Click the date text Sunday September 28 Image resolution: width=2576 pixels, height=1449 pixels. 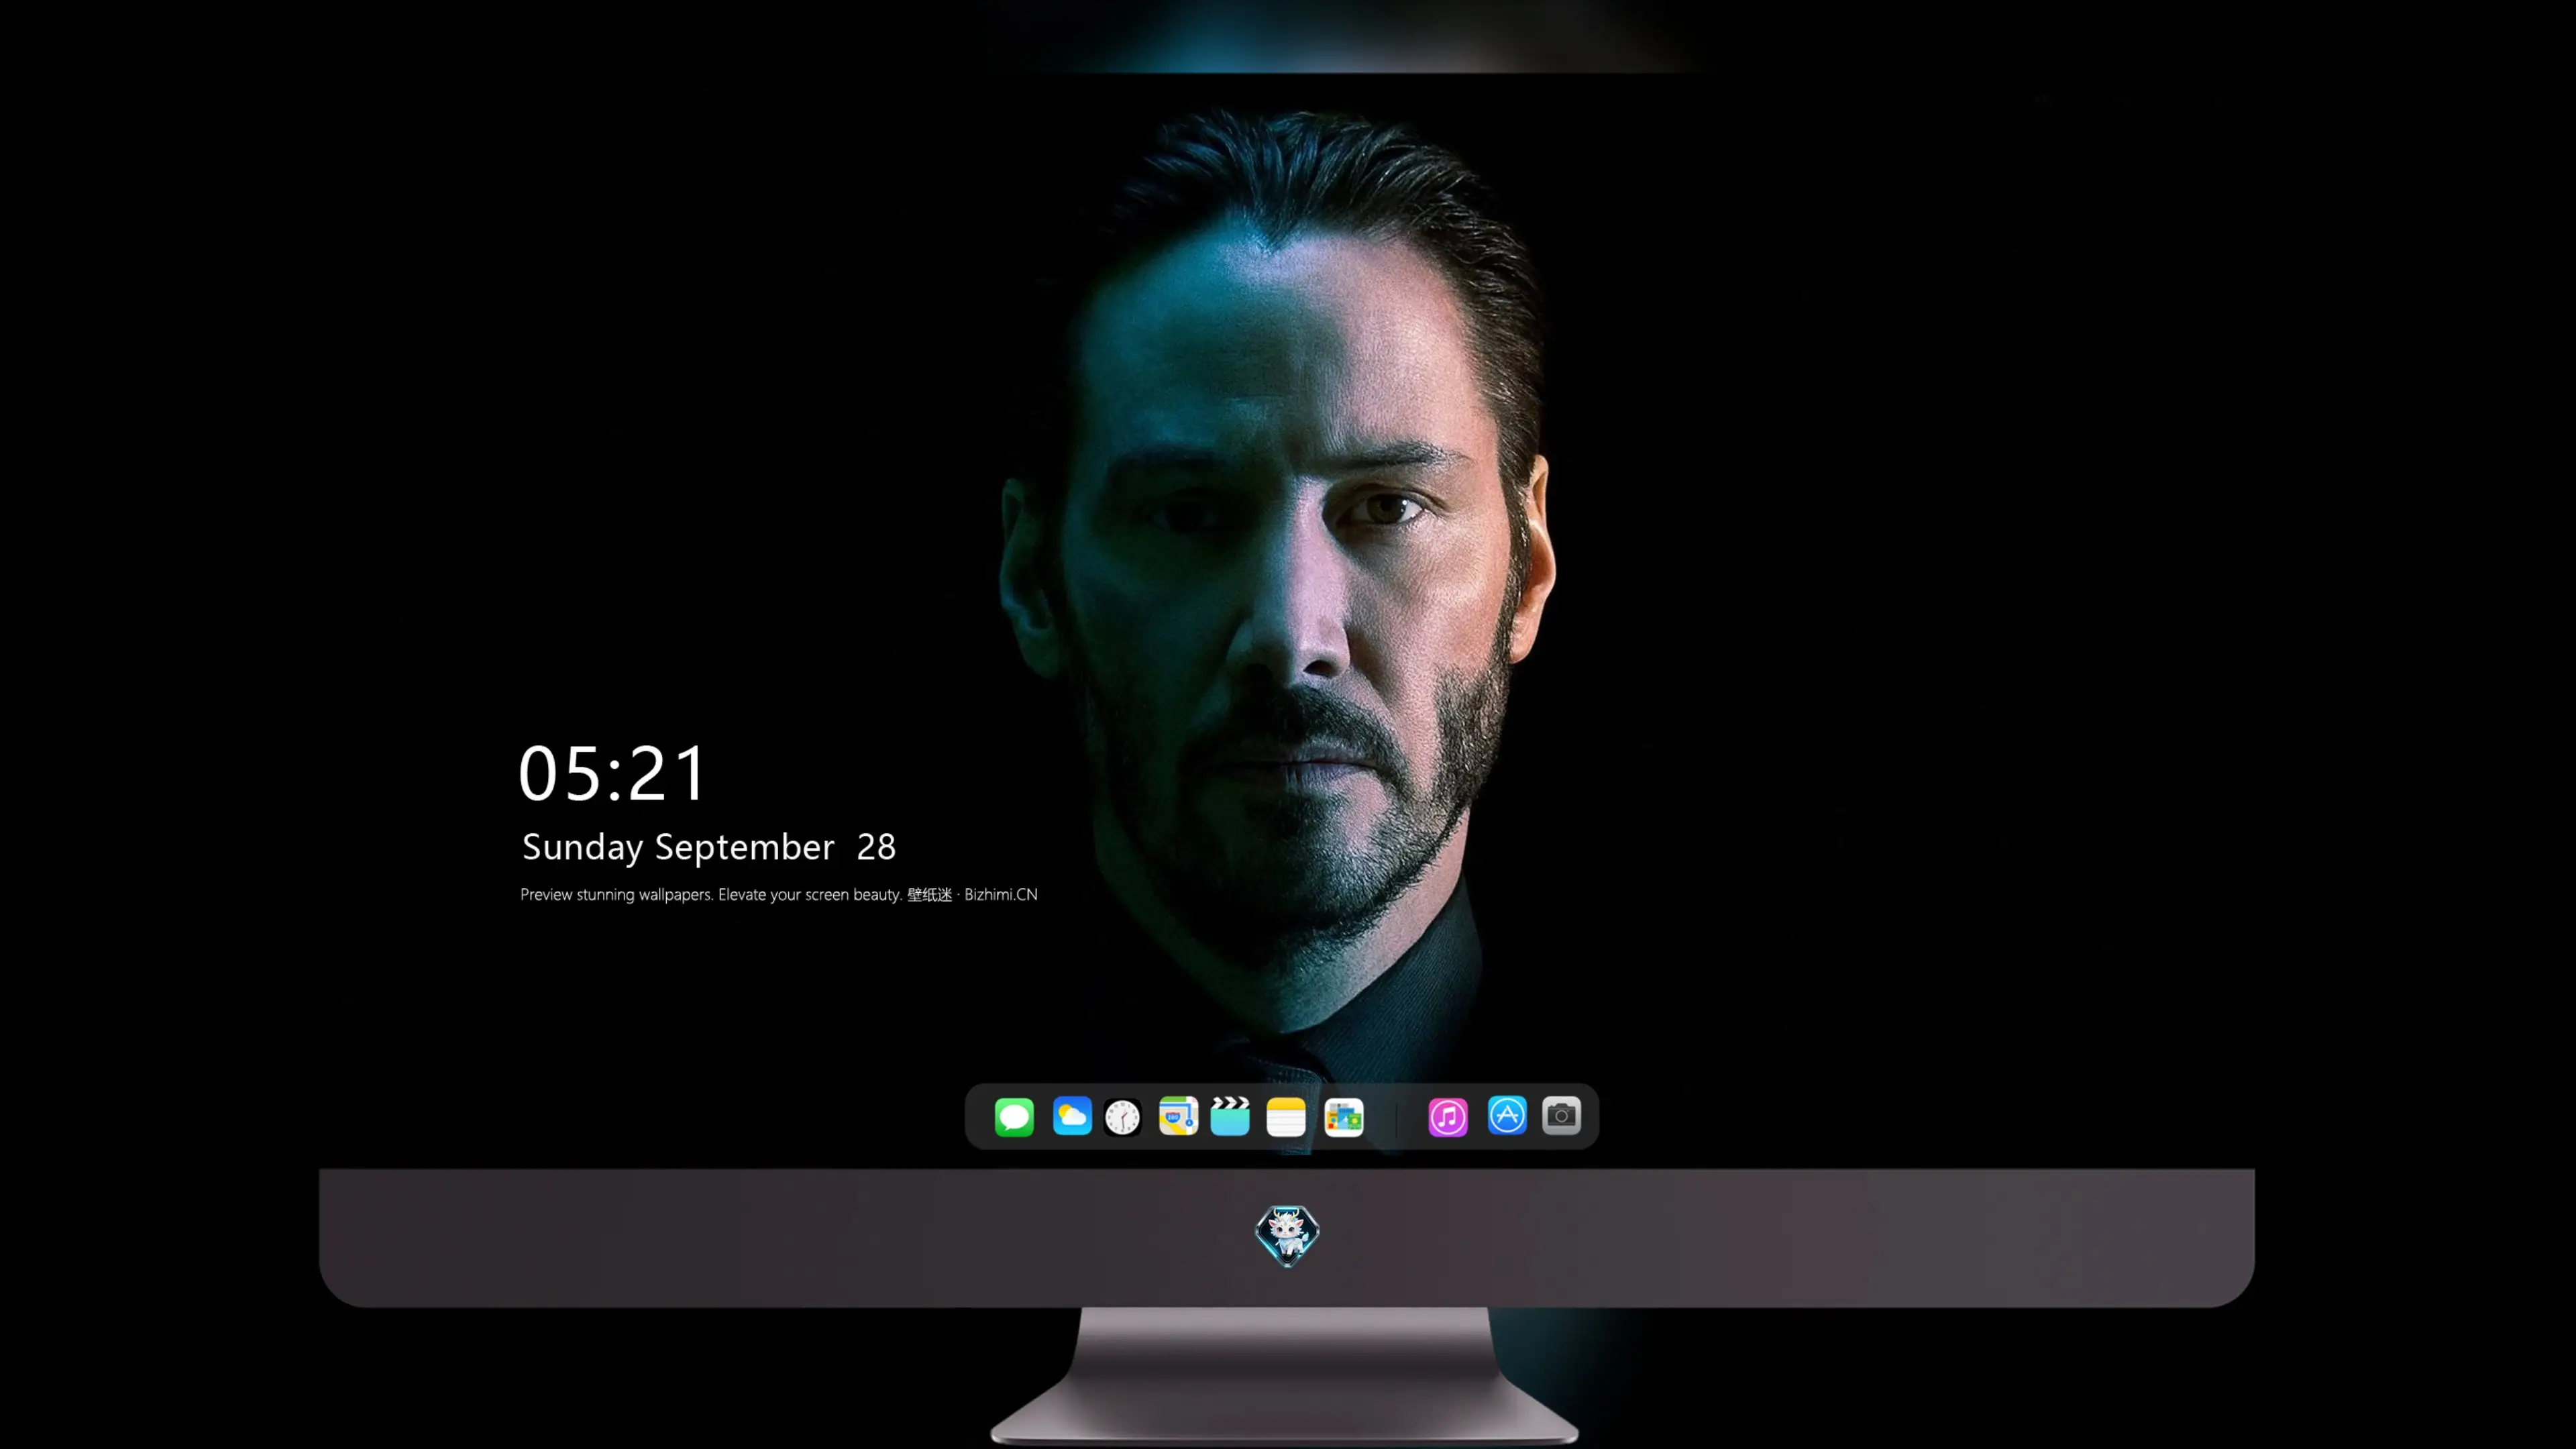pyautogui.click(x=709, y=847)
